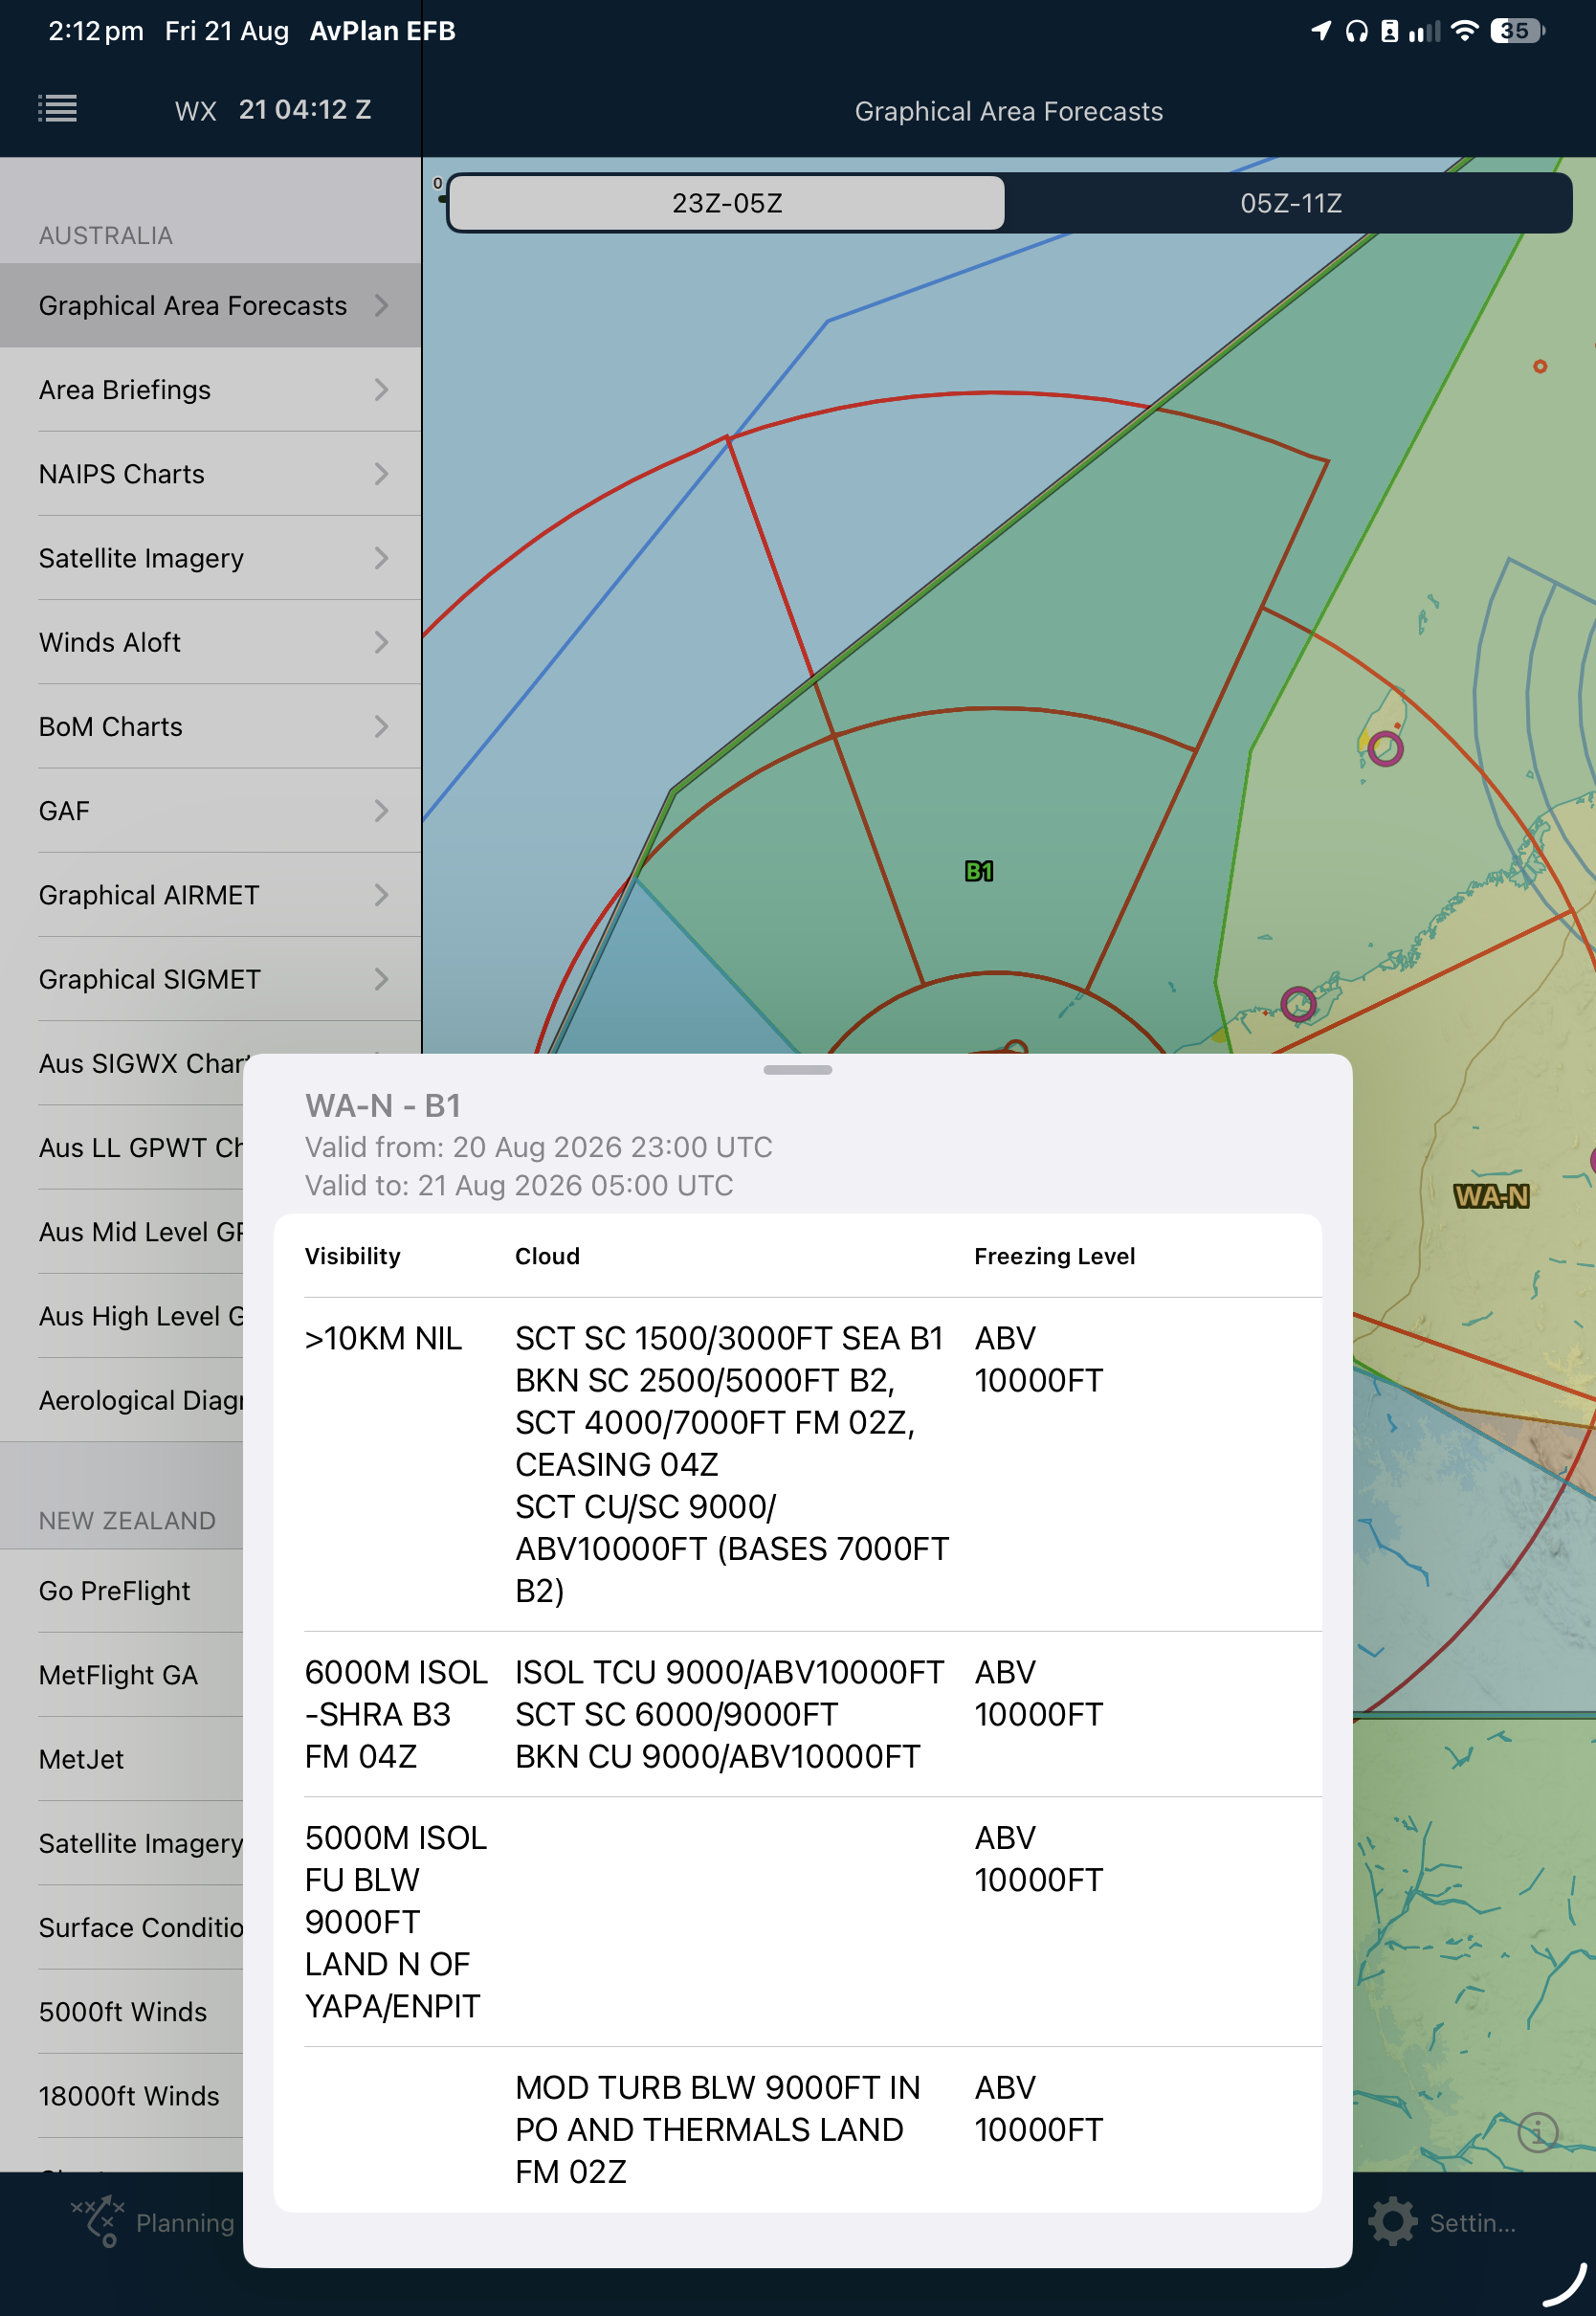Image resolution: width=1596 pixels, height=2316 pixels.
Task: Expand chevron beside Winds Aloft
Action: (381, 642)
